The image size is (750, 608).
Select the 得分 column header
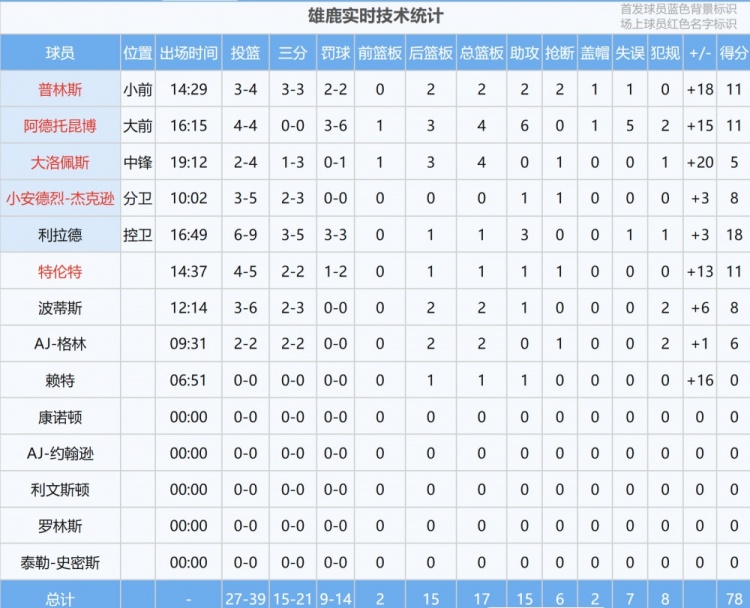[733, 53]
